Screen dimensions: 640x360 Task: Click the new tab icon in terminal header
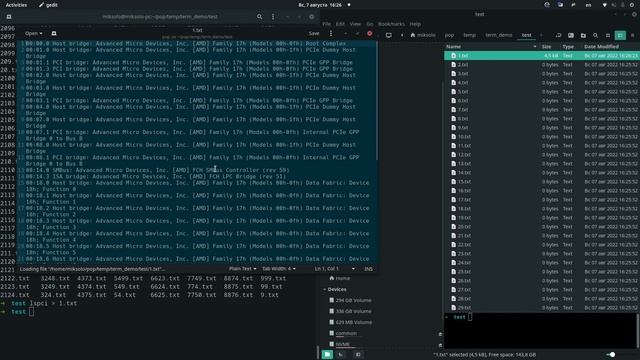[9, 17]
